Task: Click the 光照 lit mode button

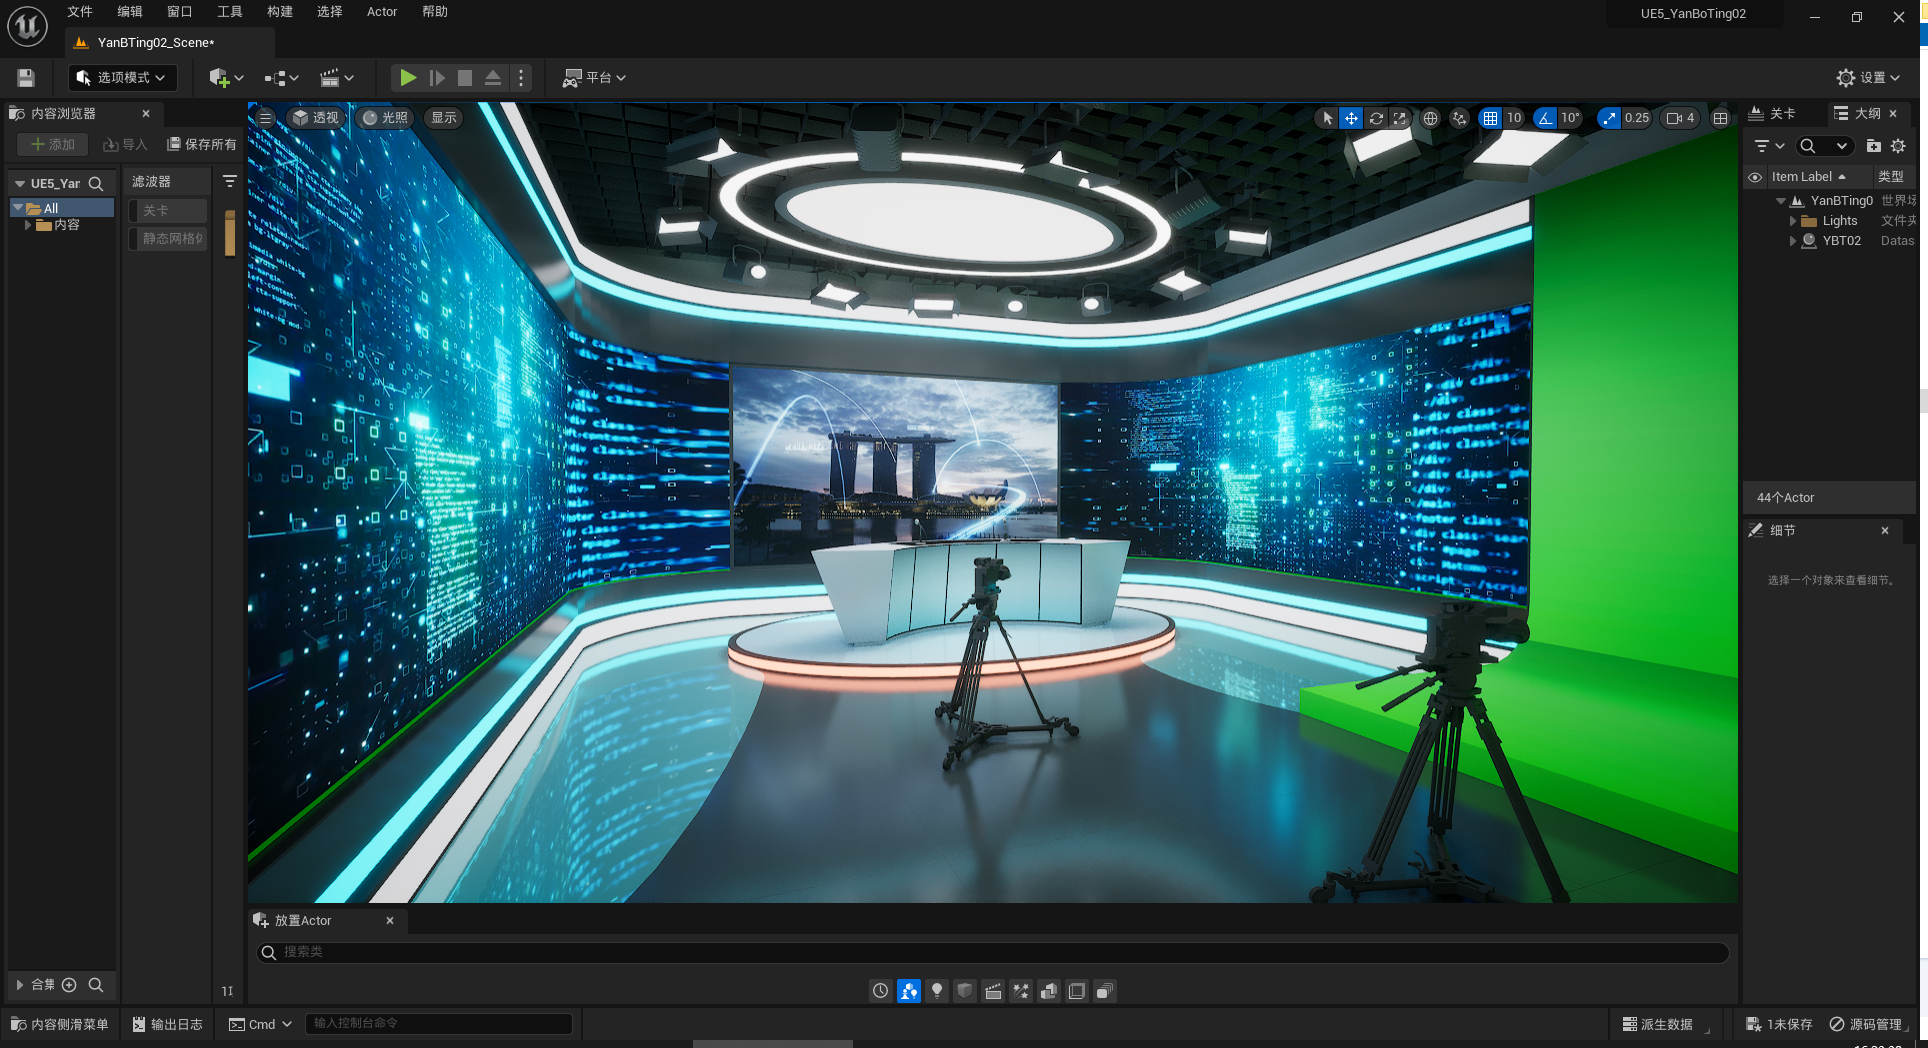Action: (x=386, y=118)
